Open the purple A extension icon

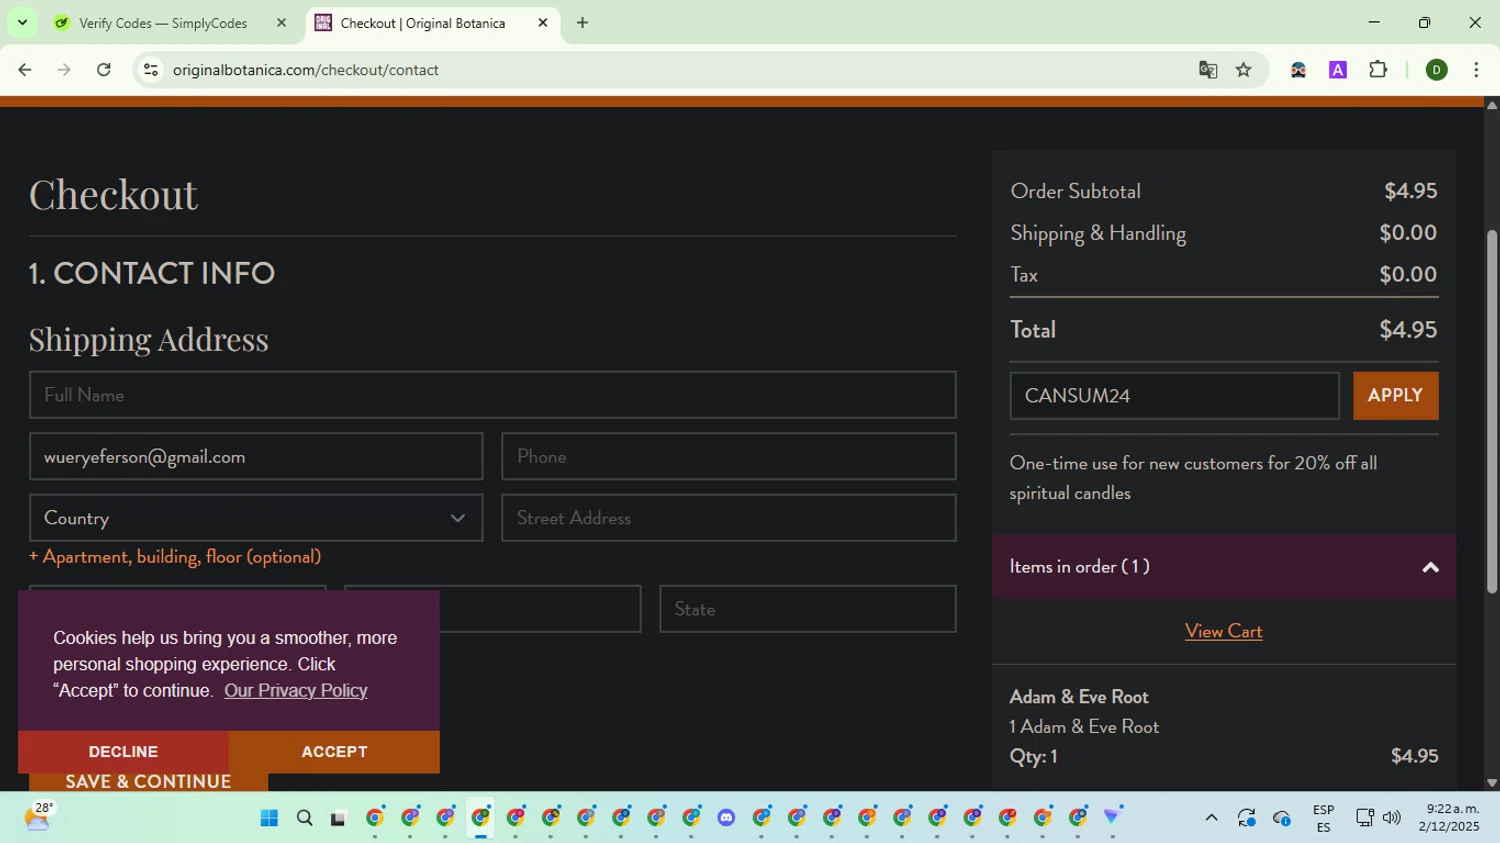1338,70
